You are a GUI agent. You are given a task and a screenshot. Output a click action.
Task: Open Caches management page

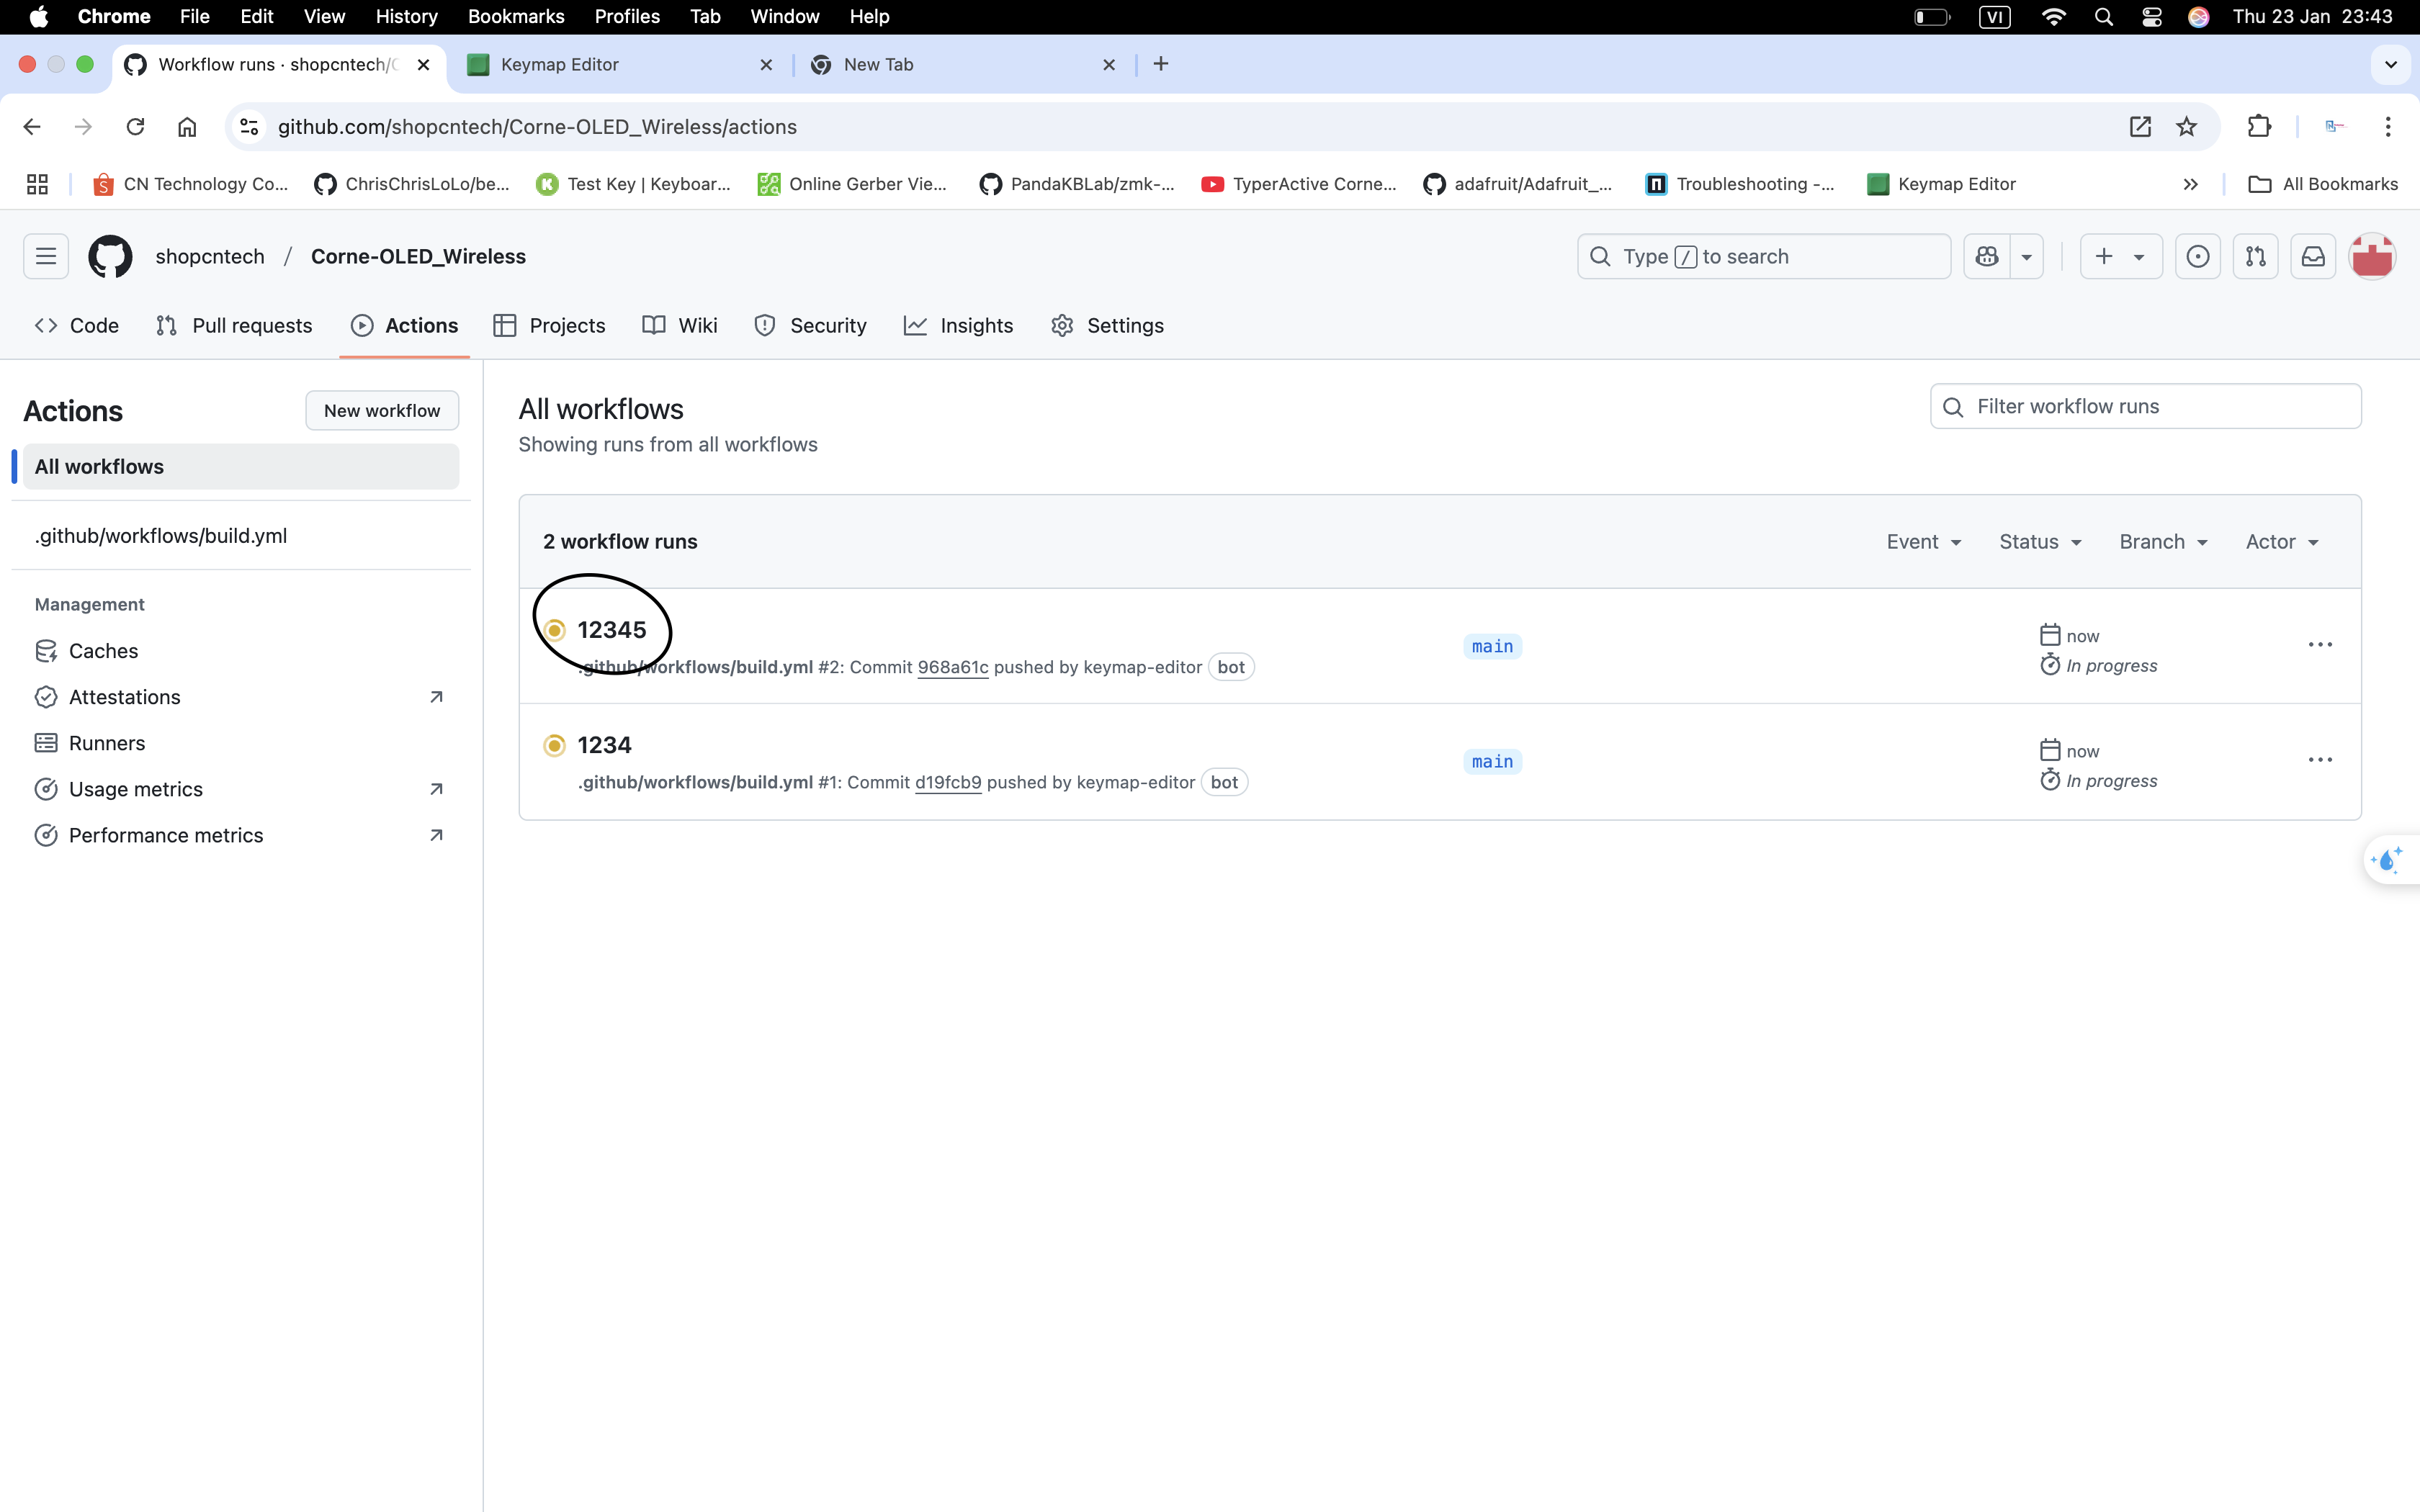point(240,651)
